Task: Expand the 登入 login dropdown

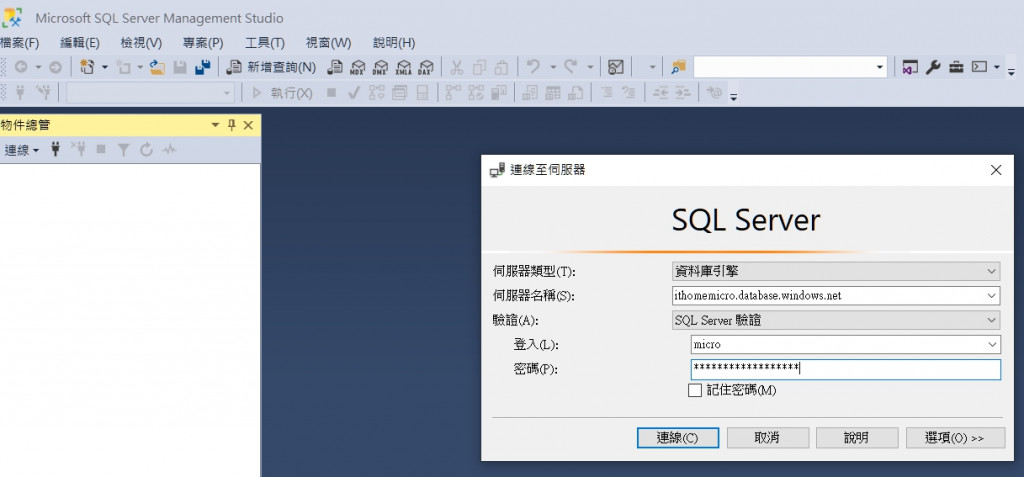Action: click(x=993, y=344)
